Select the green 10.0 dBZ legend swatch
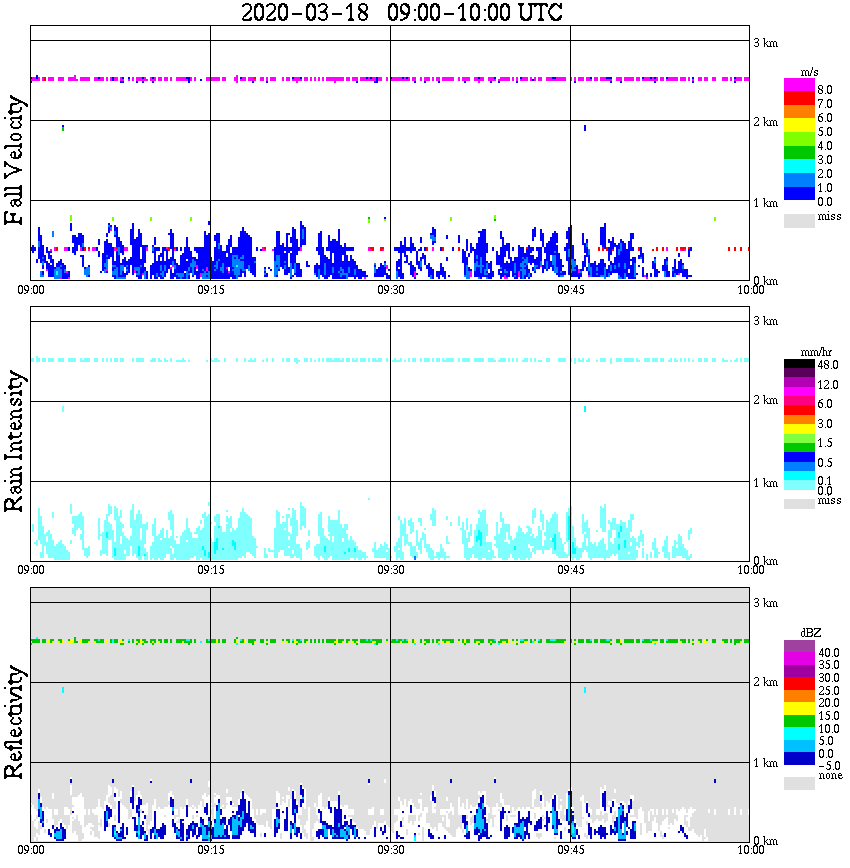850x868 pixels. [x=799, y=721]
